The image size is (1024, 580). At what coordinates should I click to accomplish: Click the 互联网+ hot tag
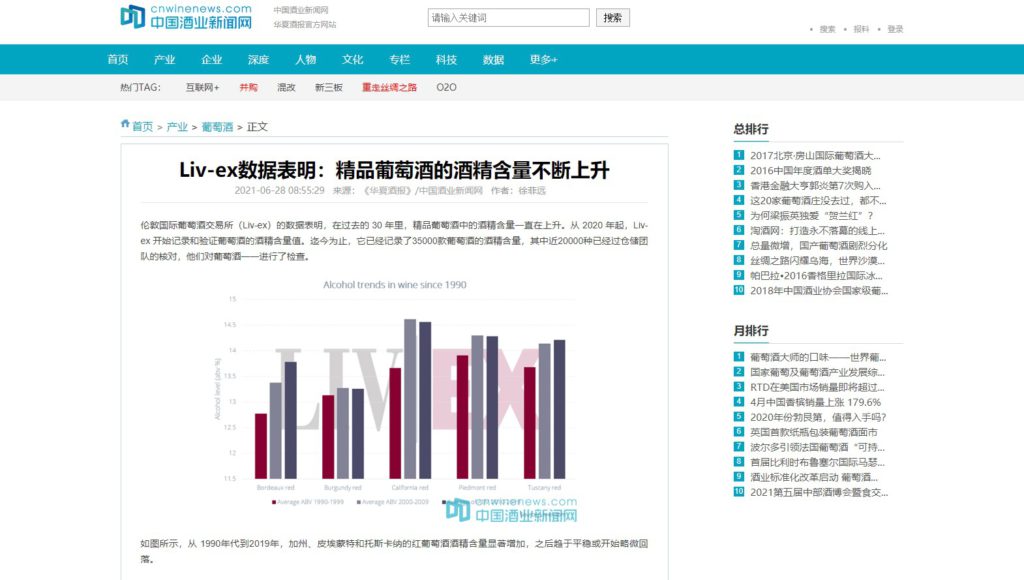[202, 87]
